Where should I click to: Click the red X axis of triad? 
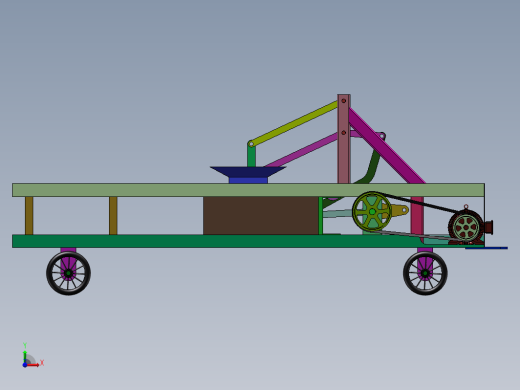coord(32,365)
